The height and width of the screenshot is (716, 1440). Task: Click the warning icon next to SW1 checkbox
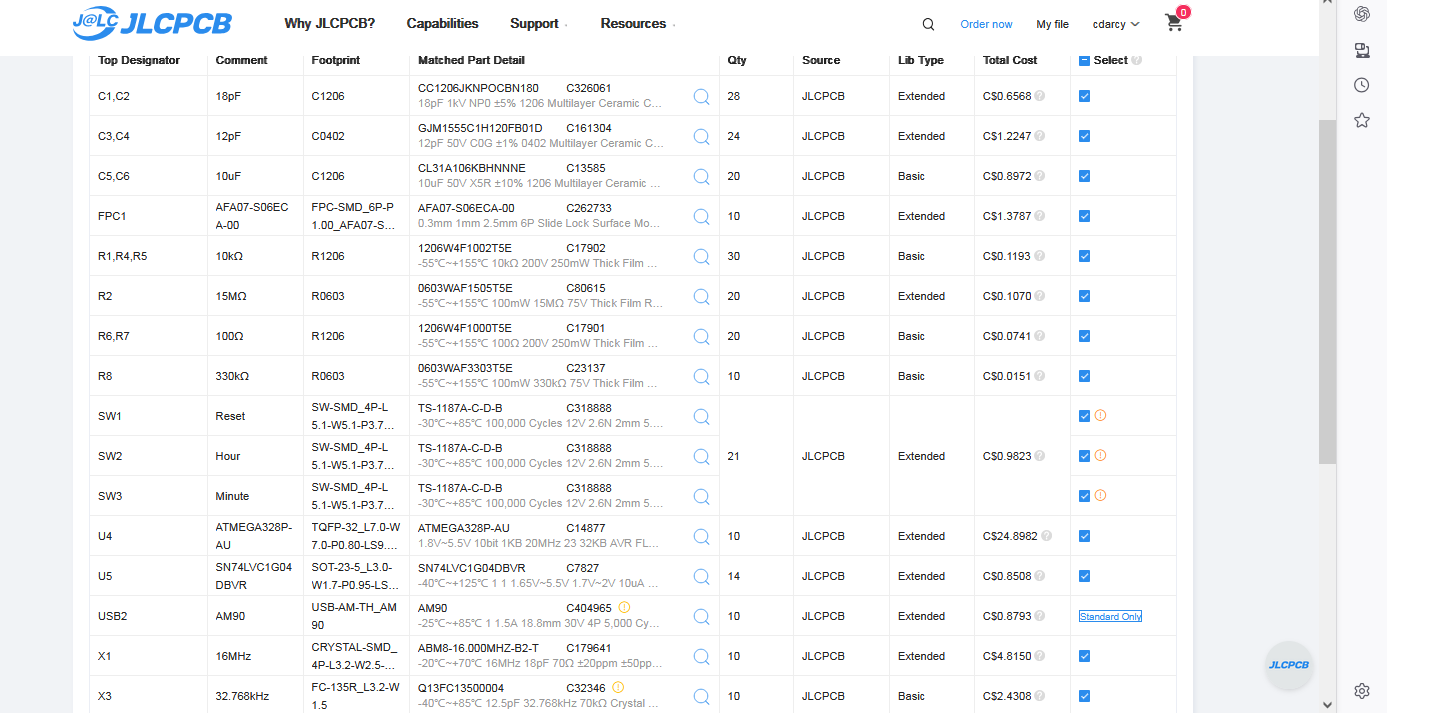point(1101,415)
